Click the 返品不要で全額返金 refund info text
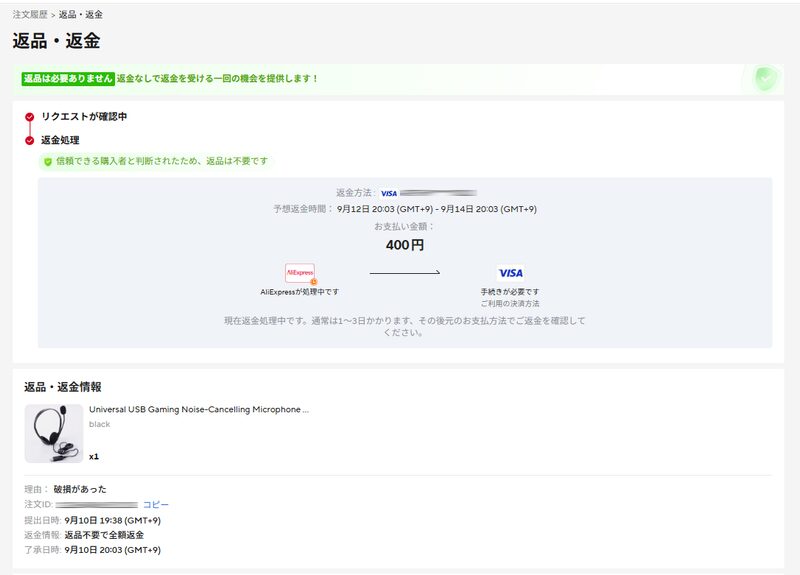The height and width of the screenshot is (575, 800). pos(104,535)
